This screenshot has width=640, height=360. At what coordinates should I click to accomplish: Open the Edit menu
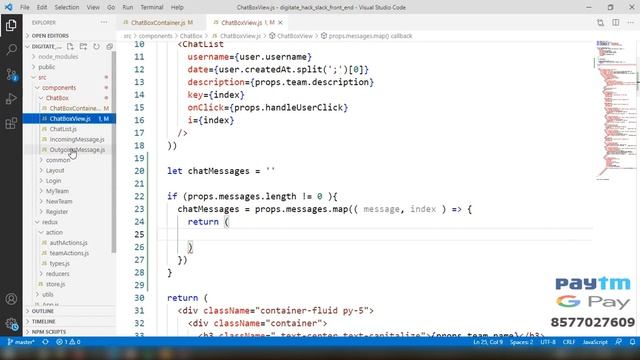click(x=42, y=7)
